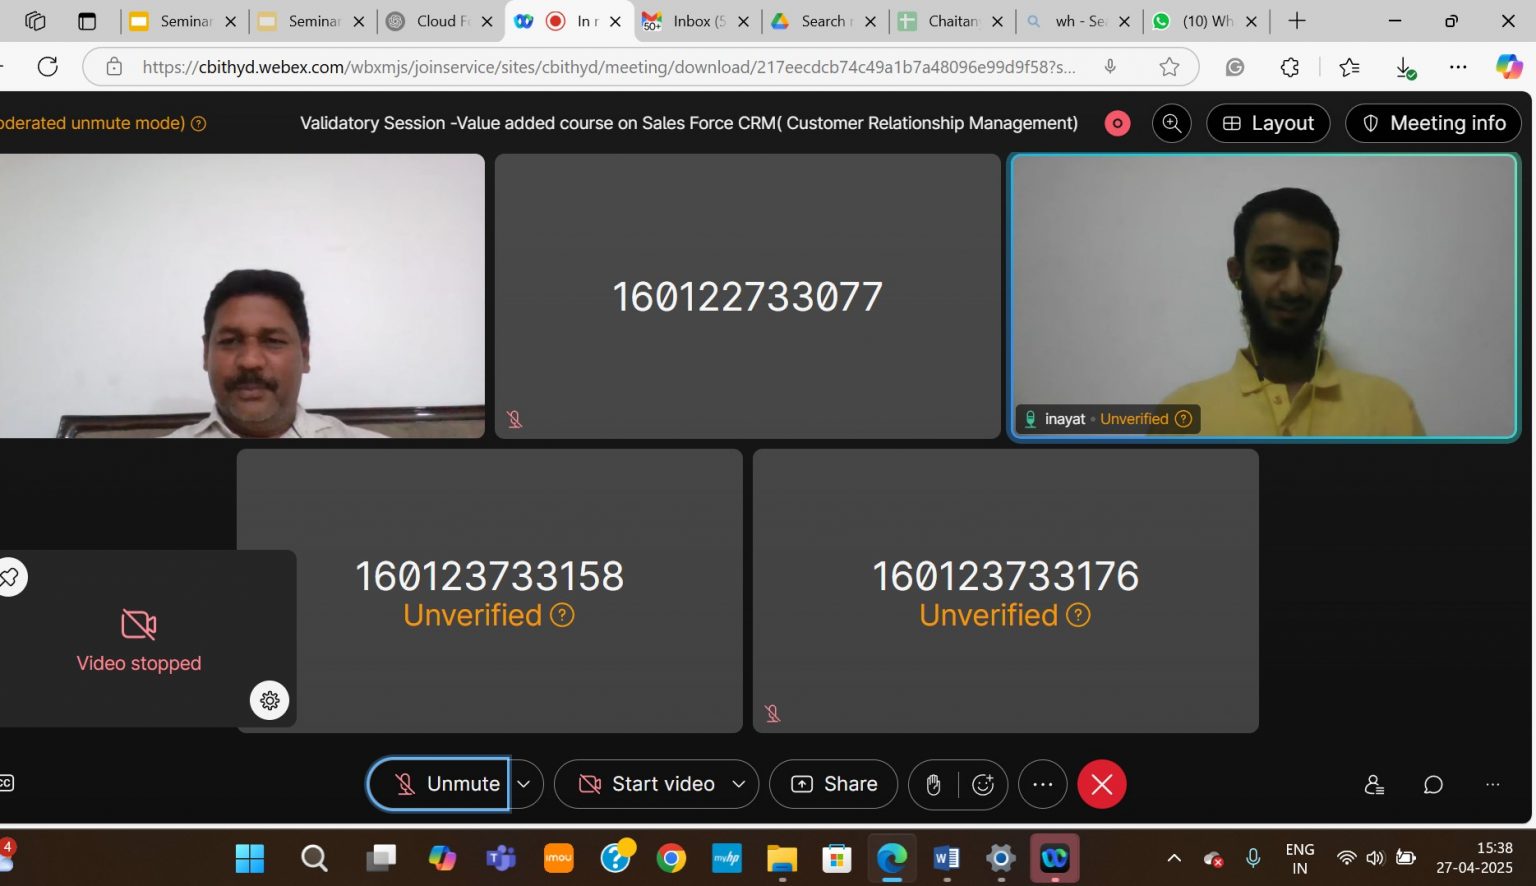Open the Layout options button
Screen dimensions: 1536x886
click(1268, 123)
